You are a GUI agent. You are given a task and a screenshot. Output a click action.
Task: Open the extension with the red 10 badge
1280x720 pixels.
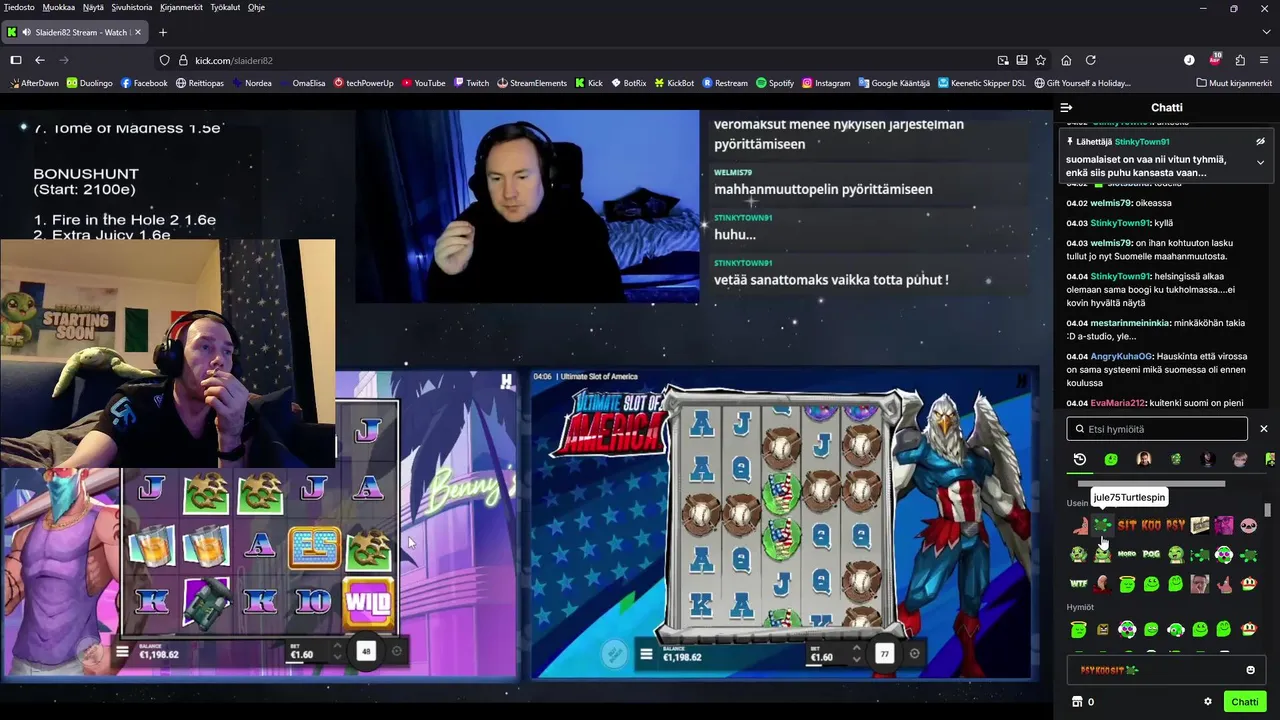(x=1215, y=59)
